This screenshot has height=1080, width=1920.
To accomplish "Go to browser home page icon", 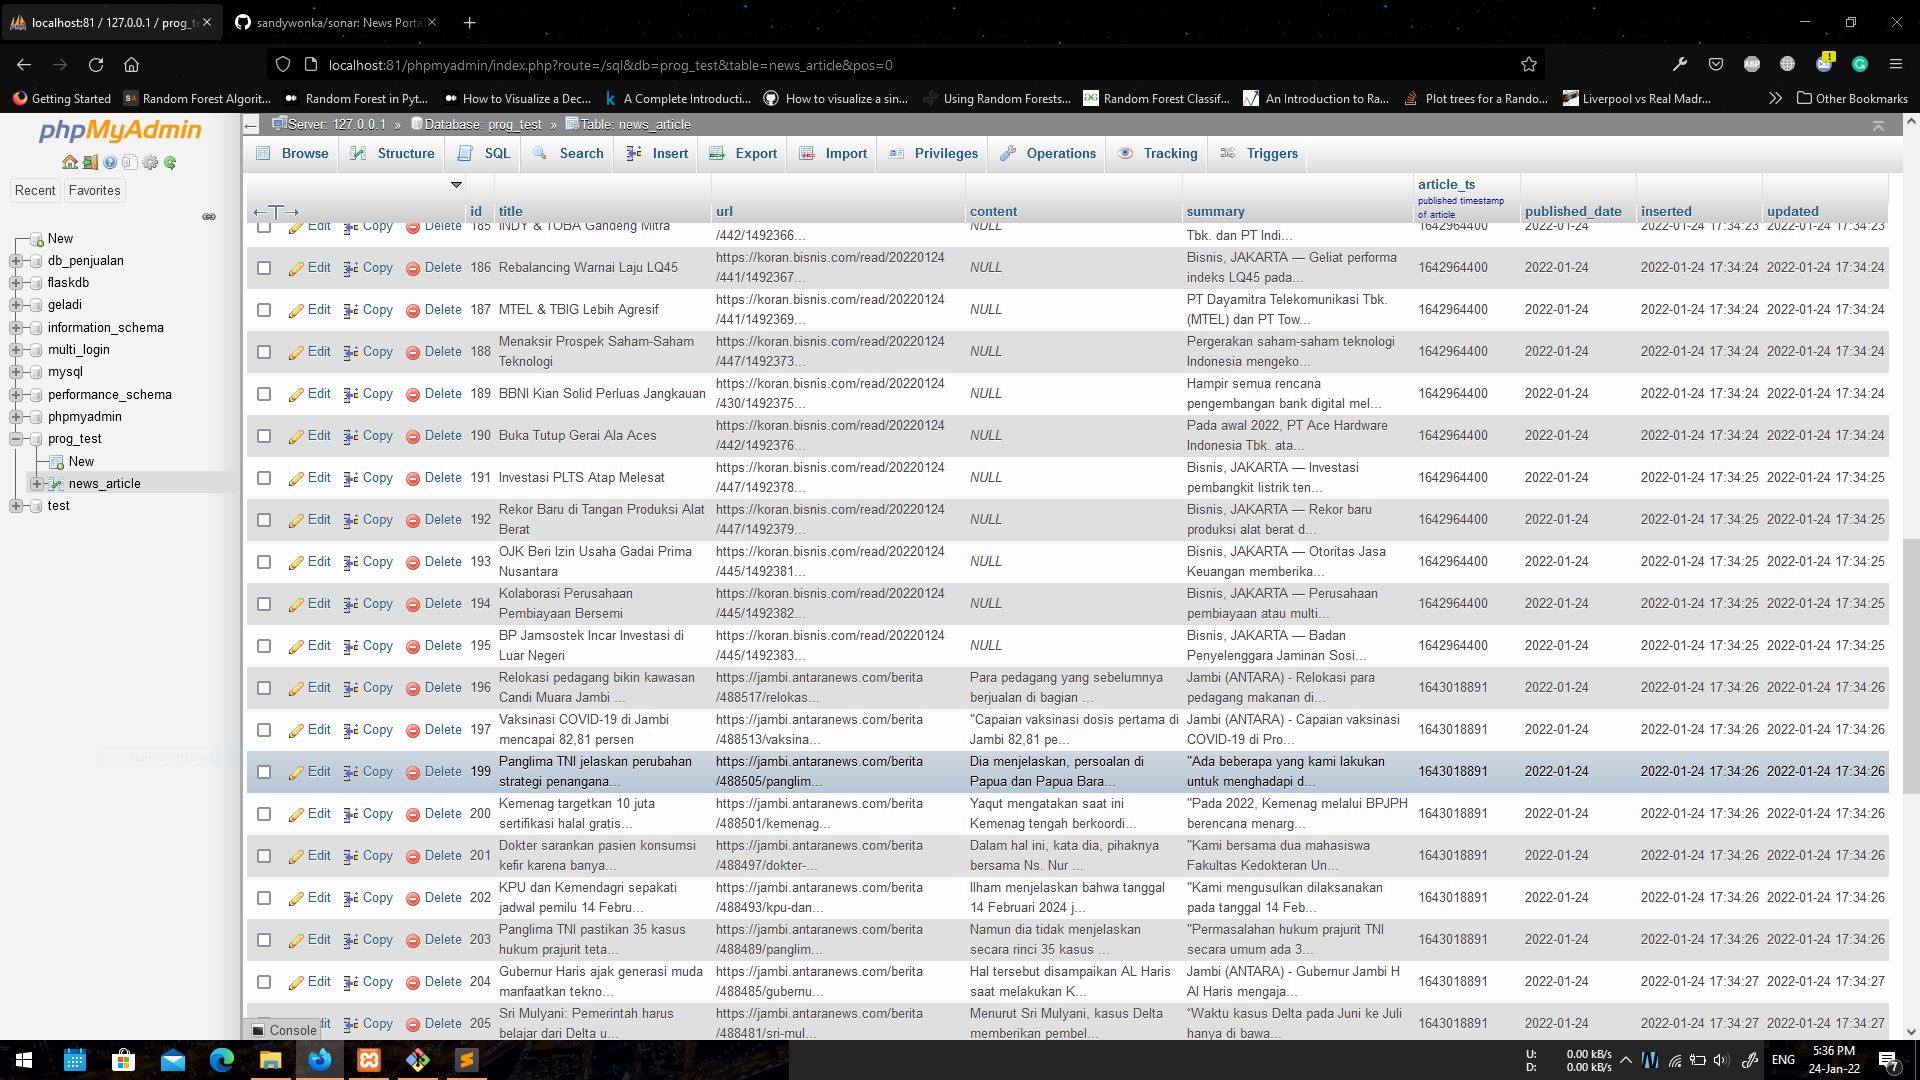I will click(x=131, y=65).
